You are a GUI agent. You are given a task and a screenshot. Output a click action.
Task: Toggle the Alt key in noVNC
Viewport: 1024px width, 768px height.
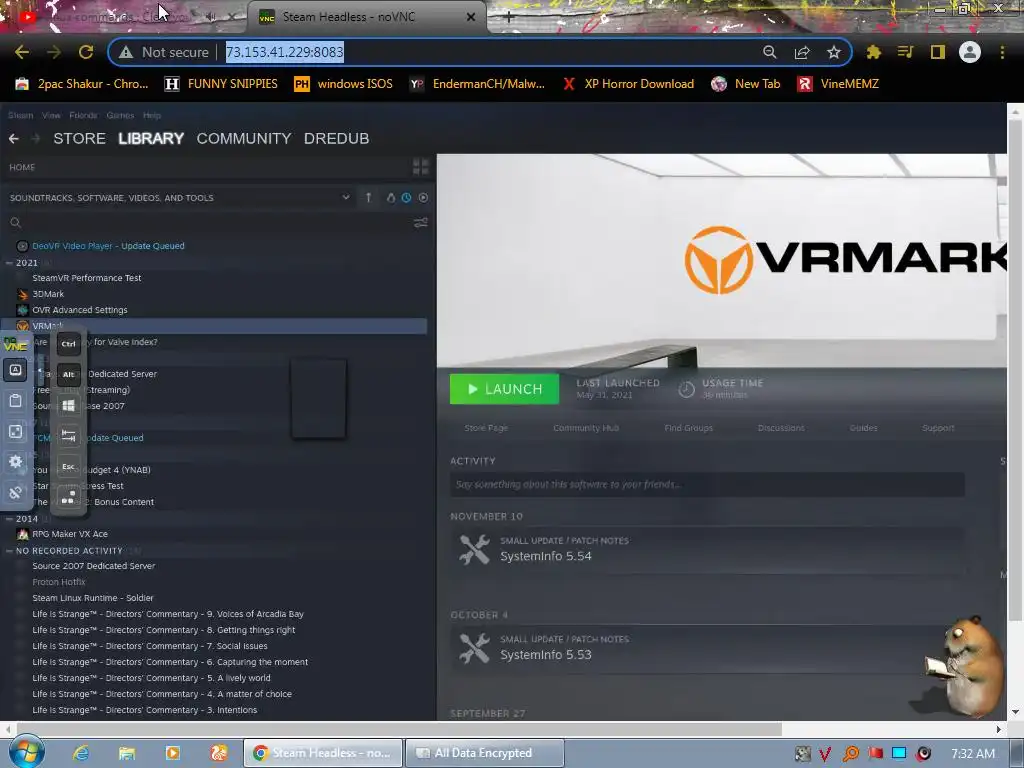[69, 374]
